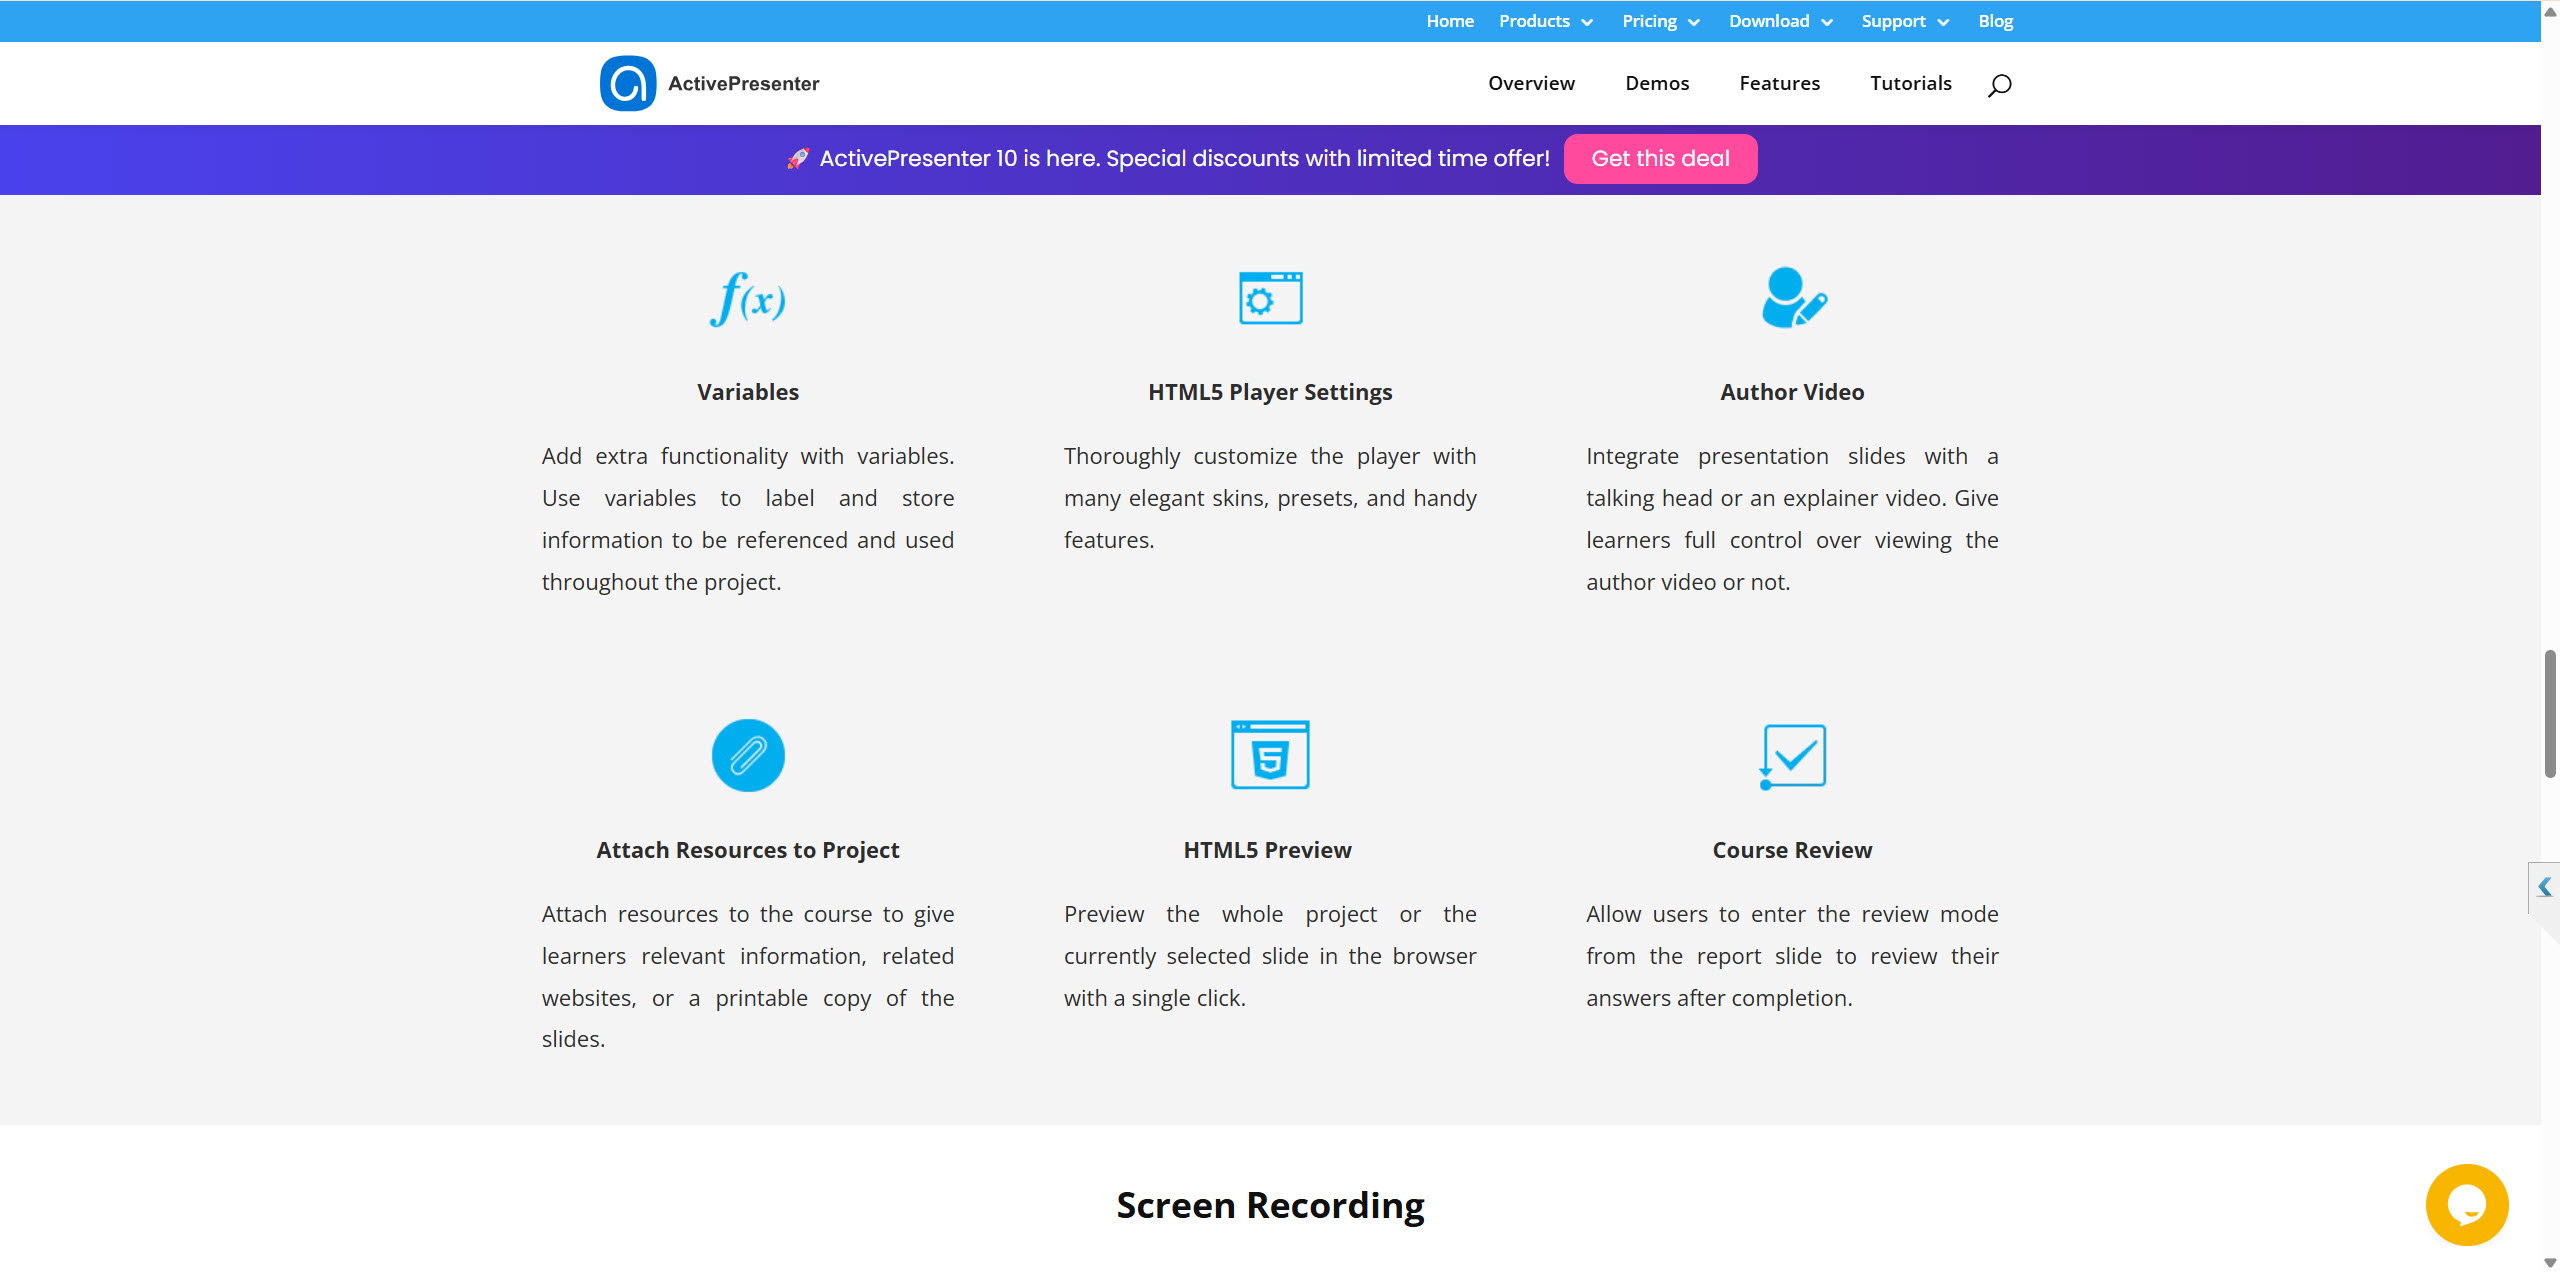Click the Get this deal button
This screenshot has width=2560, height=1272.
click(x=1660, y=158)
